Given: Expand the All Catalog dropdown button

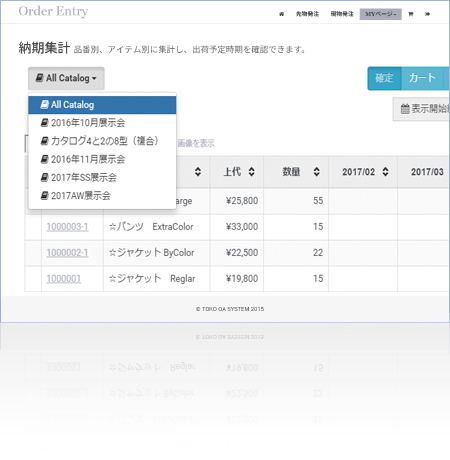Looking at the screenshot, I should coord(66,78).
